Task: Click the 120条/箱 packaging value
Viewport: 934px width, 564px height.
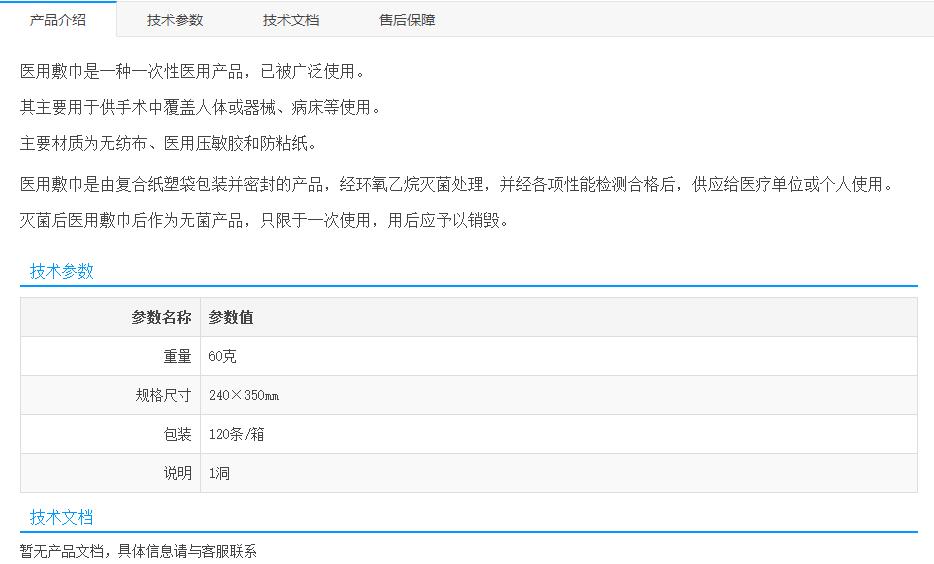Action: click(x=236, y=434)
